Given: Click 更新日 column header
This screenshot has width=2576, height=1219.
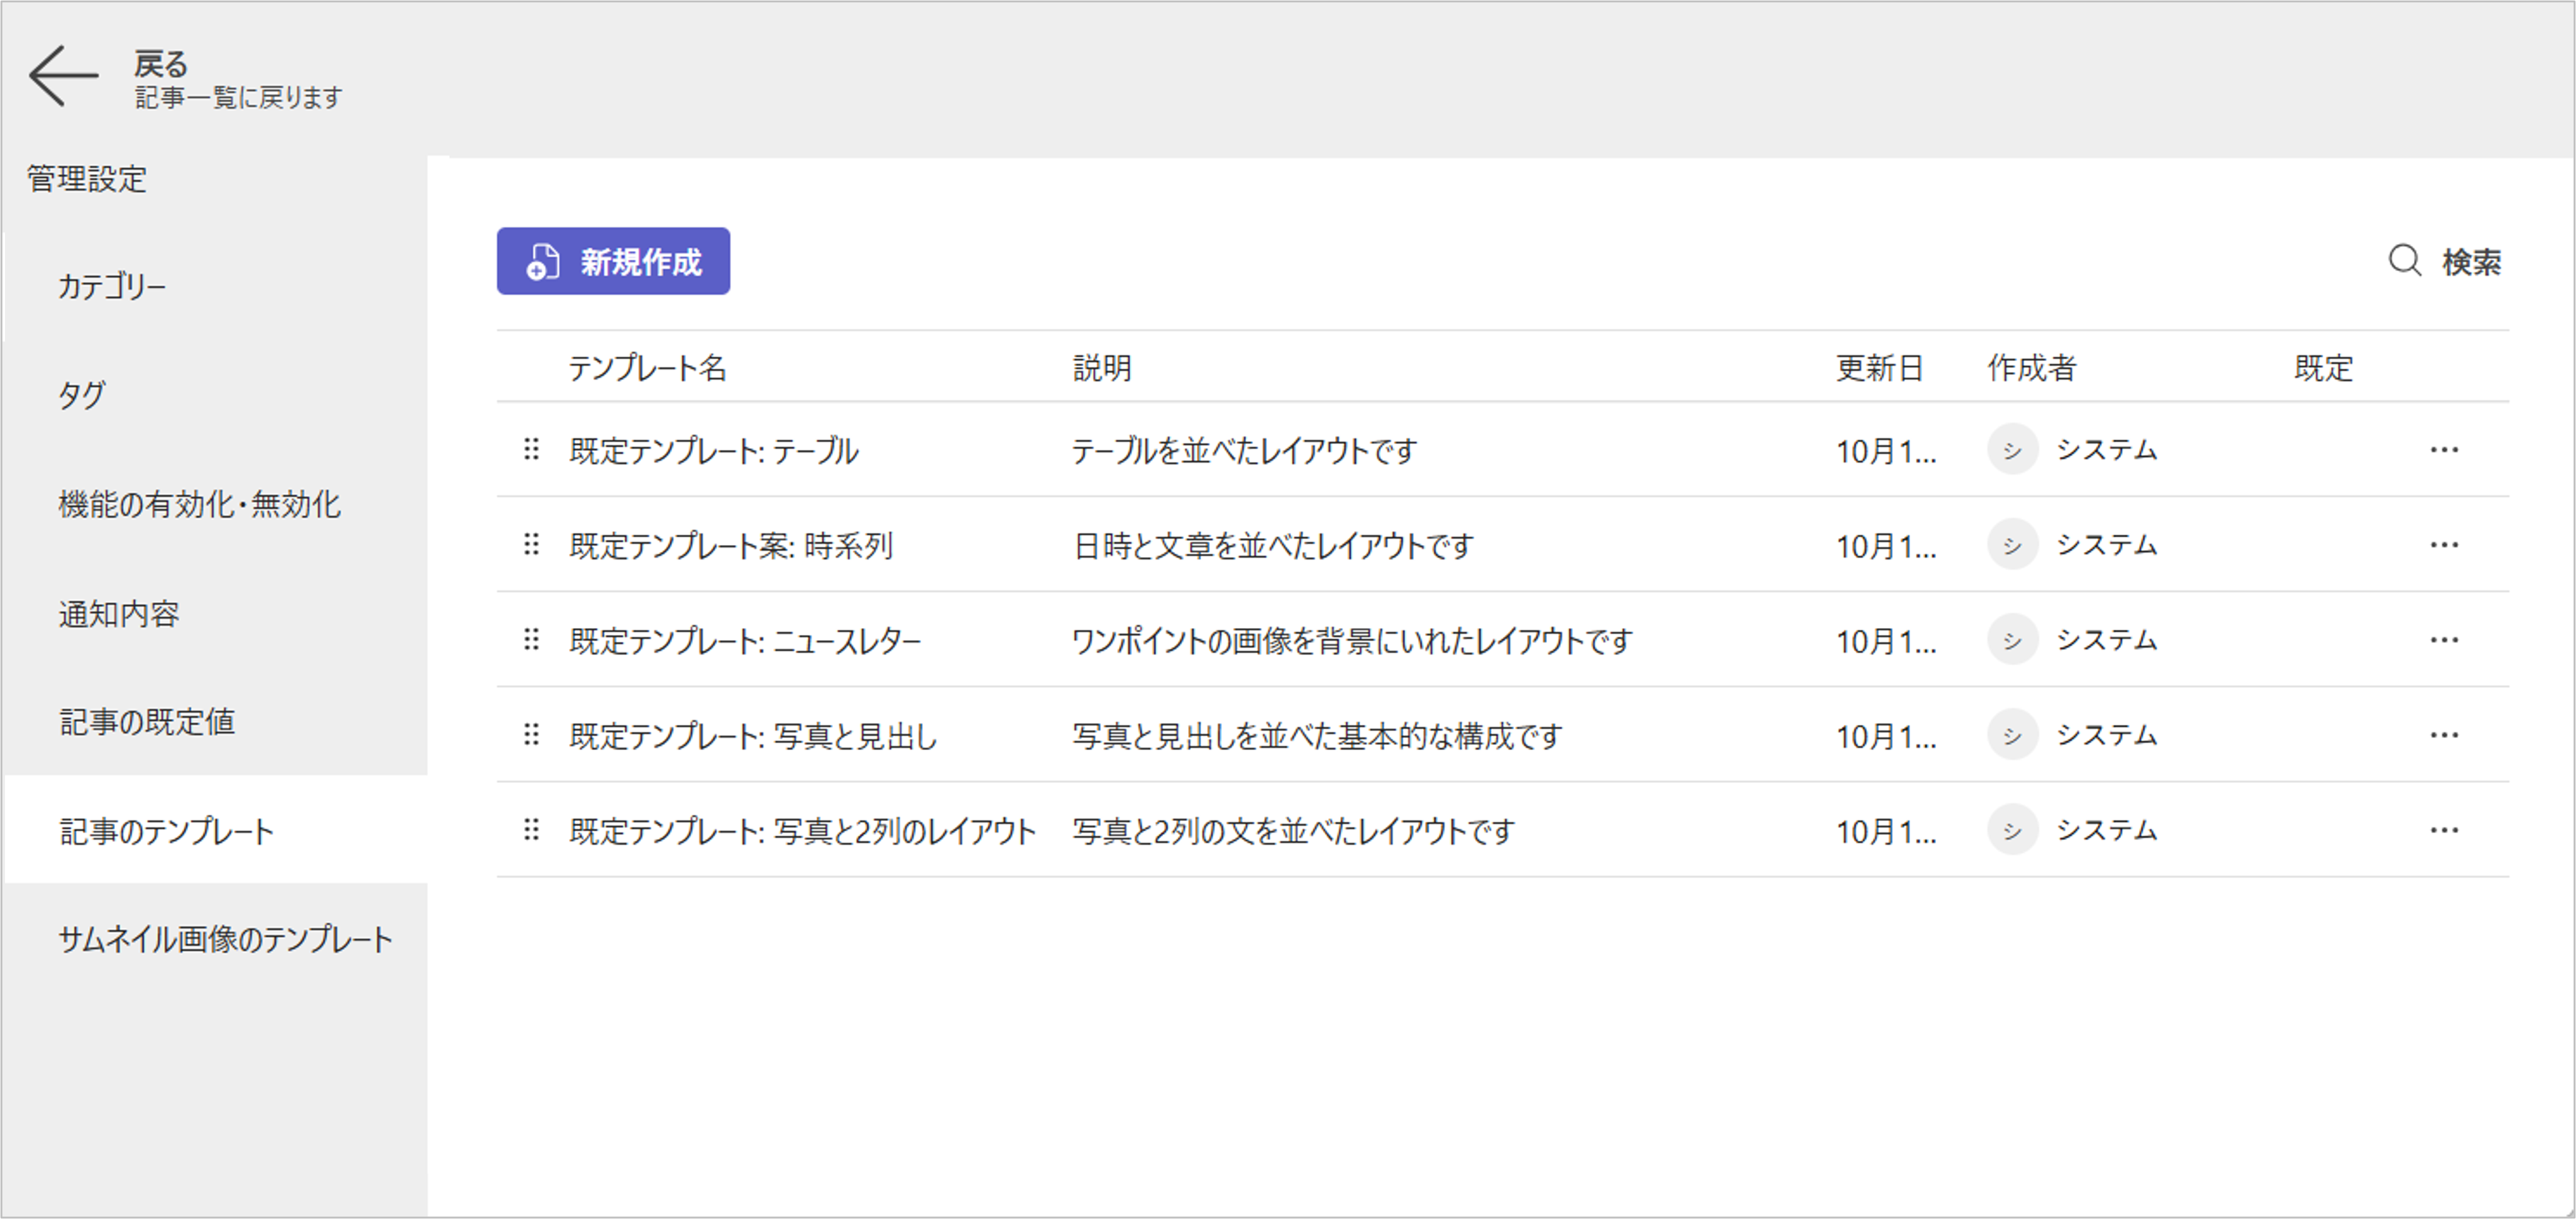Looking at the screenshot, I should tap(1880, 368).
